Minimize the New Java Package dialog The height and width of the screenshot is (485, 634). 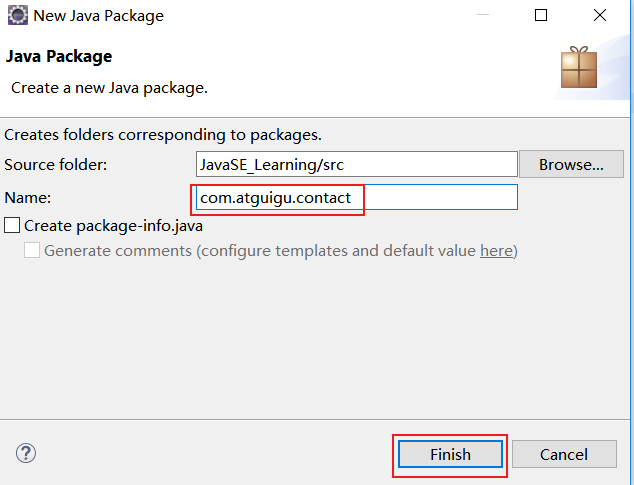click(483, 15)
